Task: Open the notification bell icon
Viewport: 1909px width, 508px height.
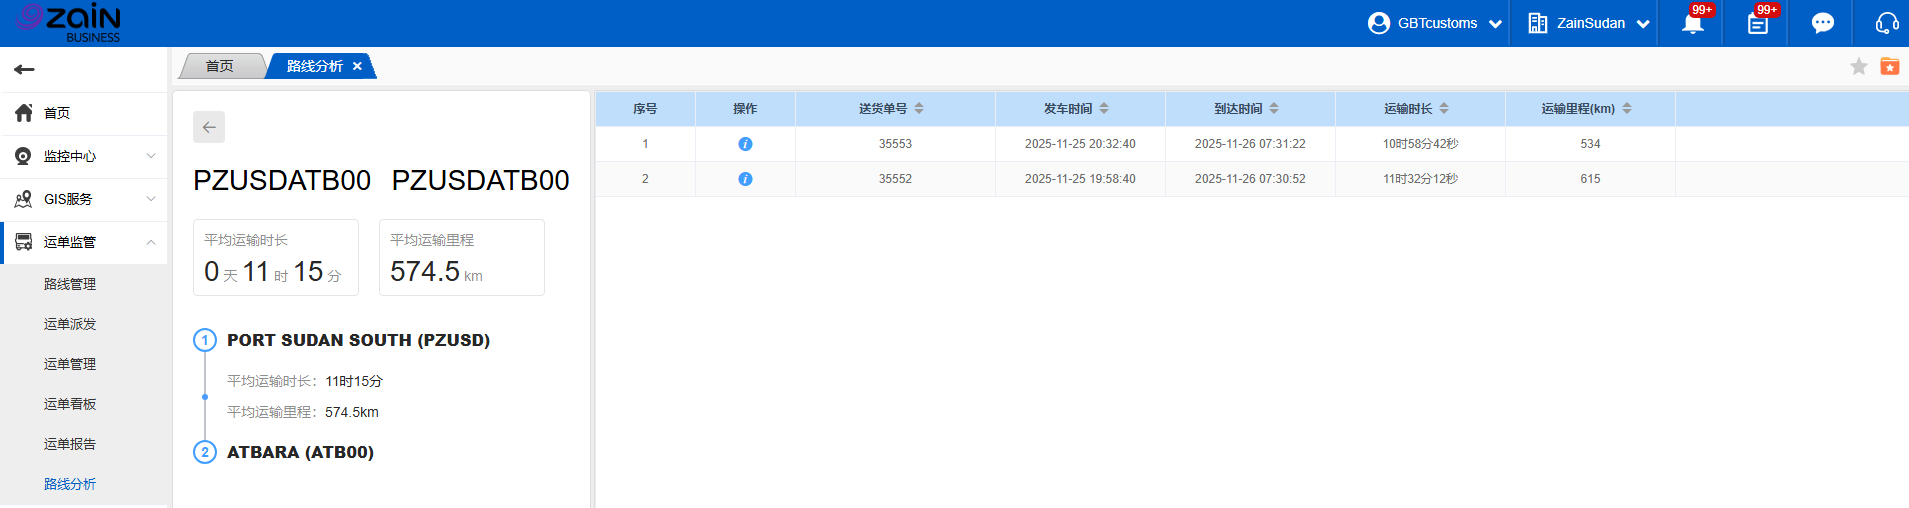Action: coord(1692,24)
